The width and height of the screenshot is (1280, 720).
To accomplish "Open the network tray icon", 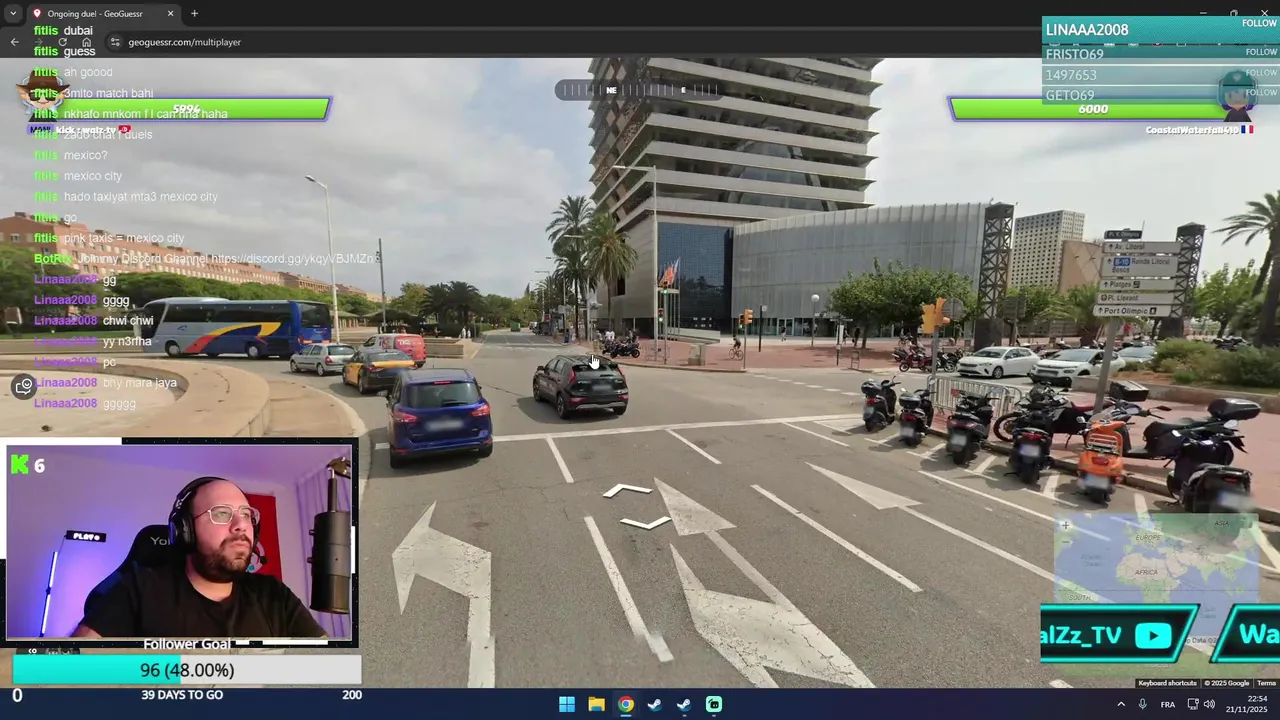I will click(1192, 704).
